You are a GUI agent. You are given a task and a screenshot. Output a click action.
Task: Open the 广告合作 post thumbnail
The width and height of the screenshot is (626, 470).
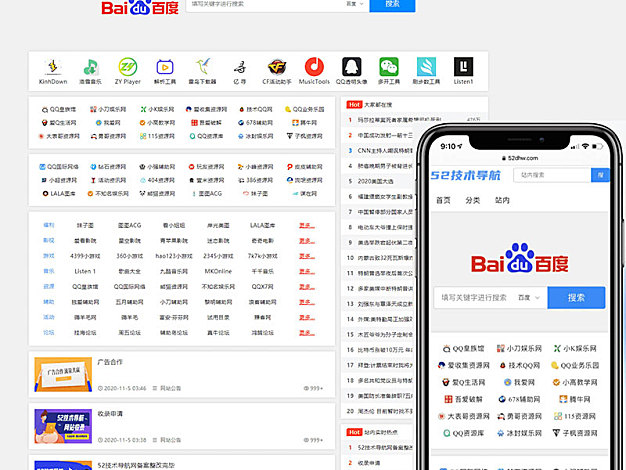click(63, 375)
